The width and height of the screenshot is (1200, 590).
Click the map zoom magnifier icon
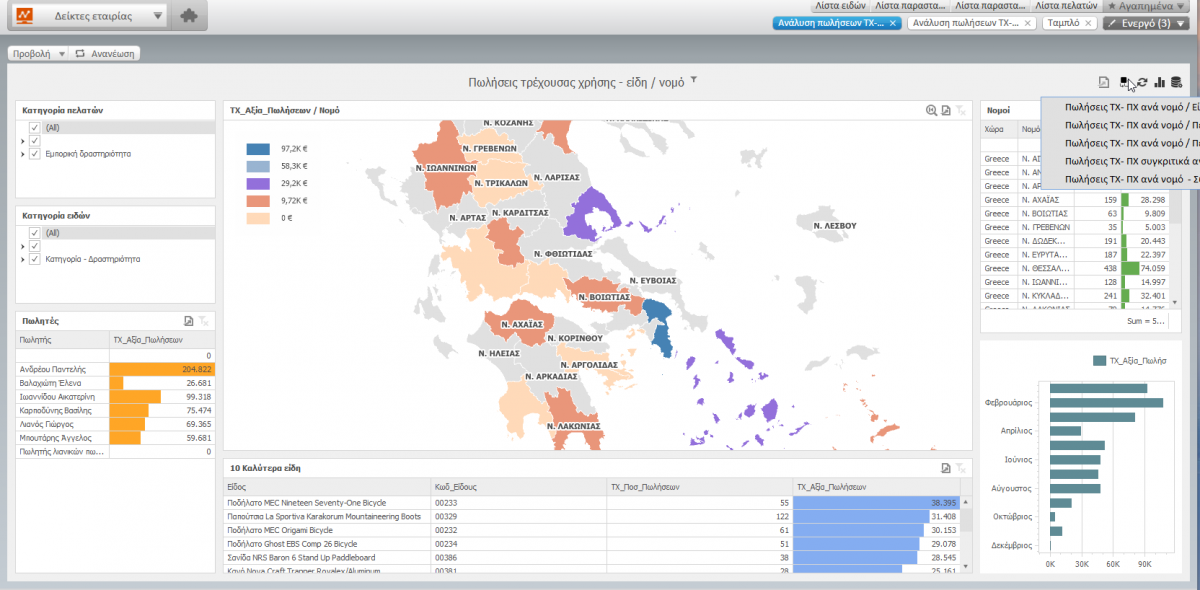tap(931, 110)
